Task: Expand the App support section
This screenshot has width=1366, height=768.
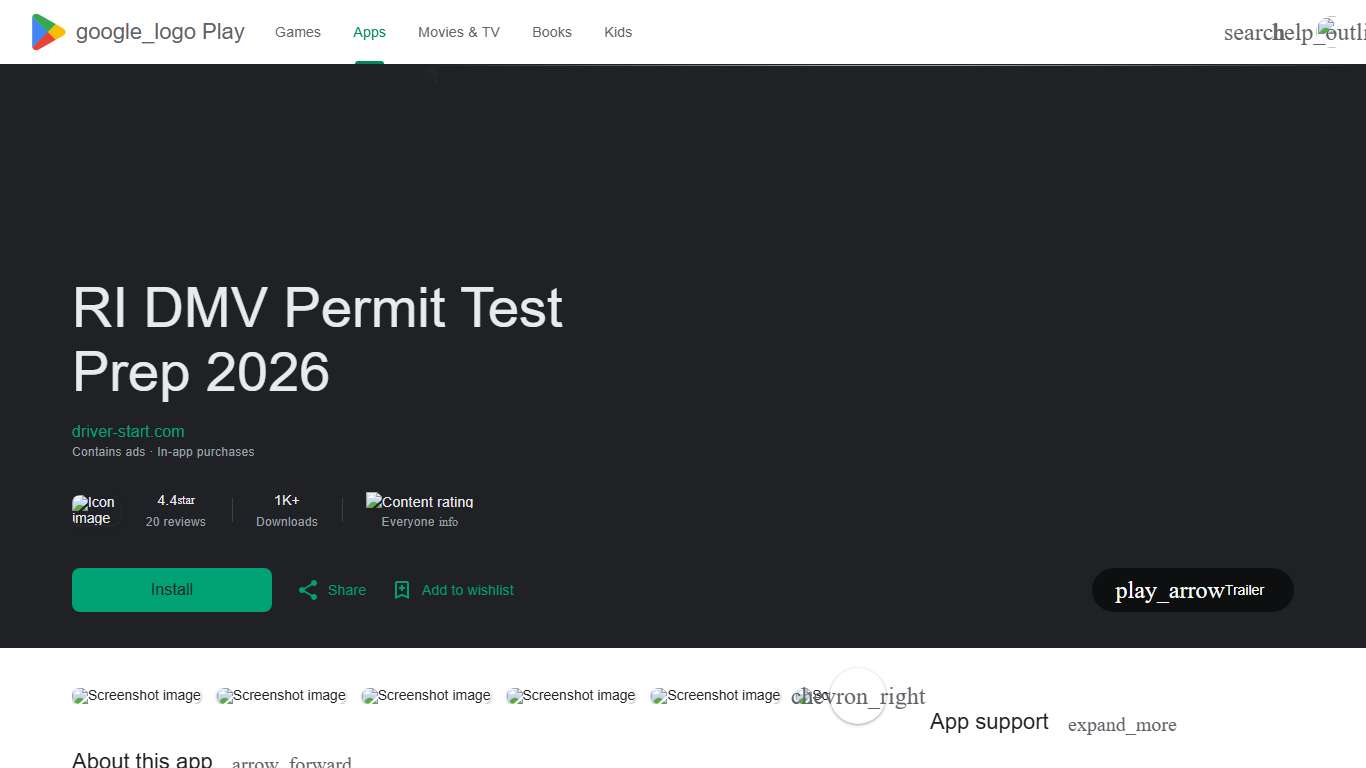Action: [x=1122, y=725]
